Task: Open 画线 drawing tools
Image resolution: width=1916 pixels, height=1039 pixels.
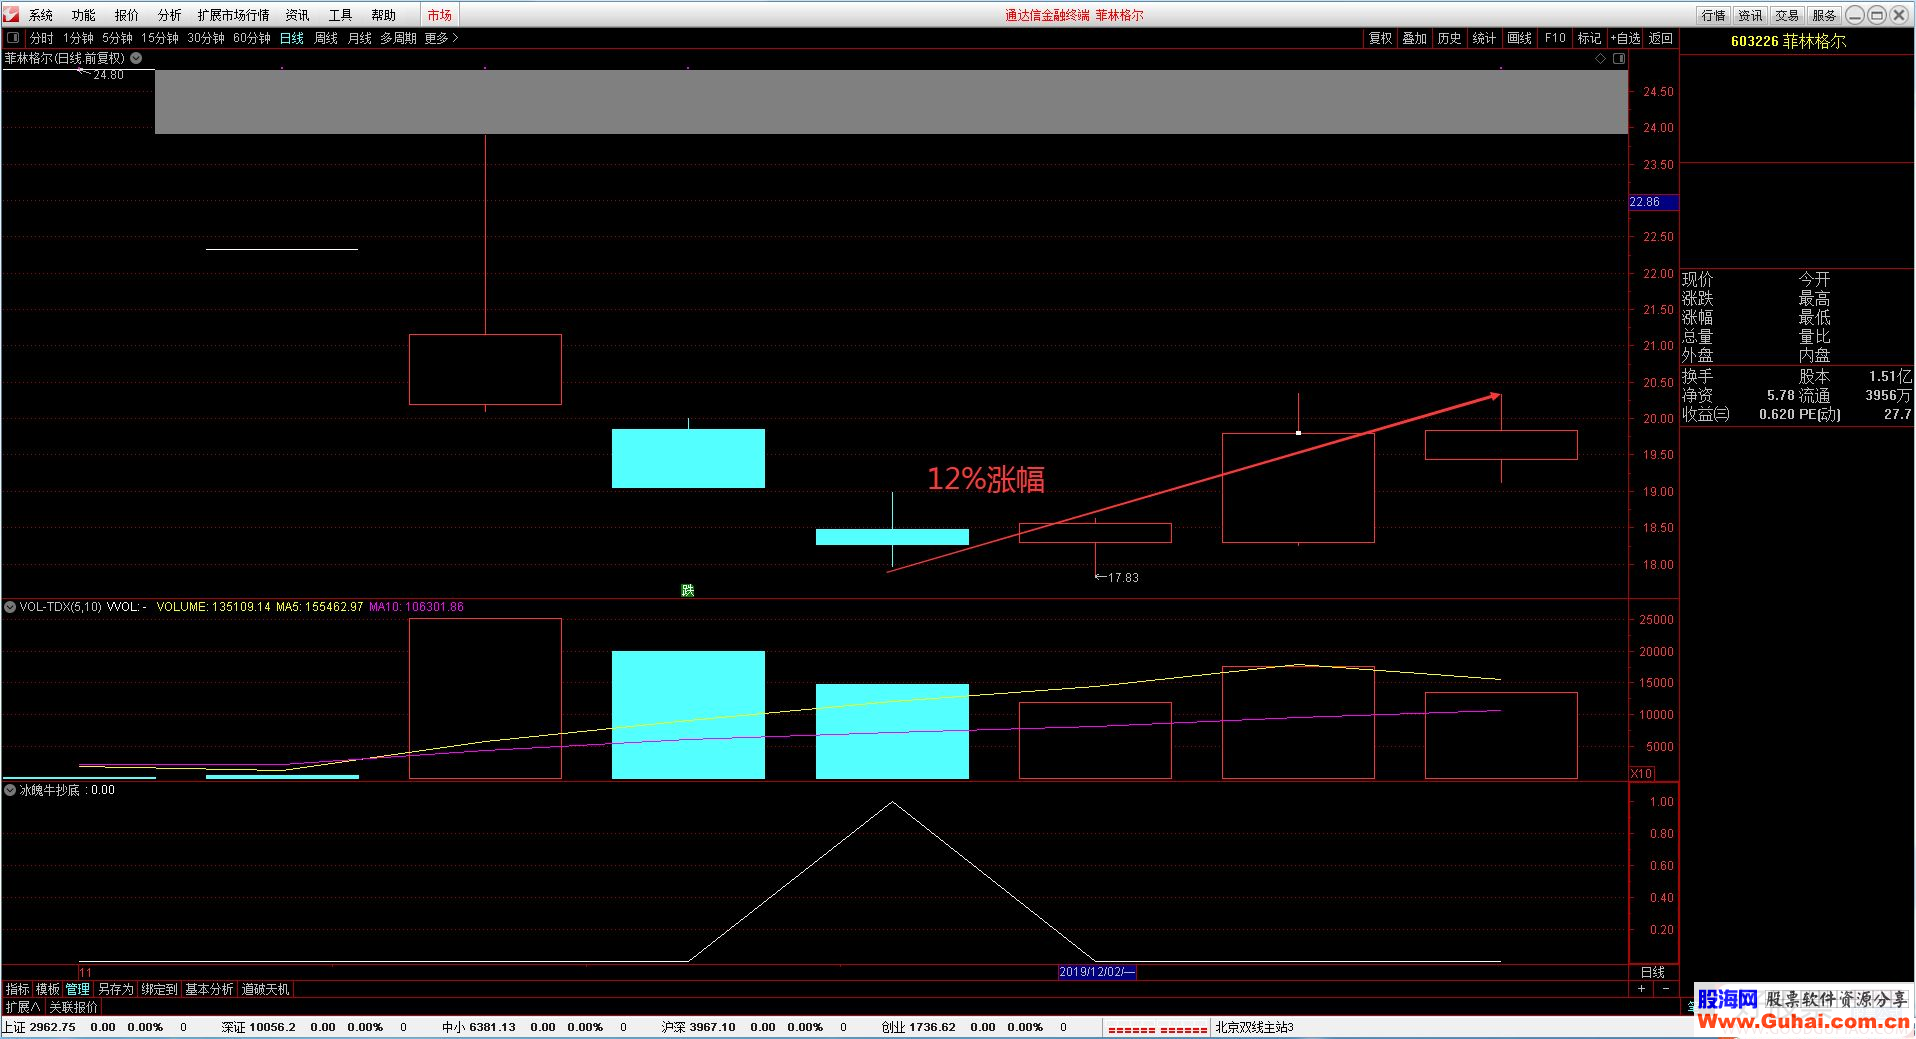Action: coord(1519,38)
